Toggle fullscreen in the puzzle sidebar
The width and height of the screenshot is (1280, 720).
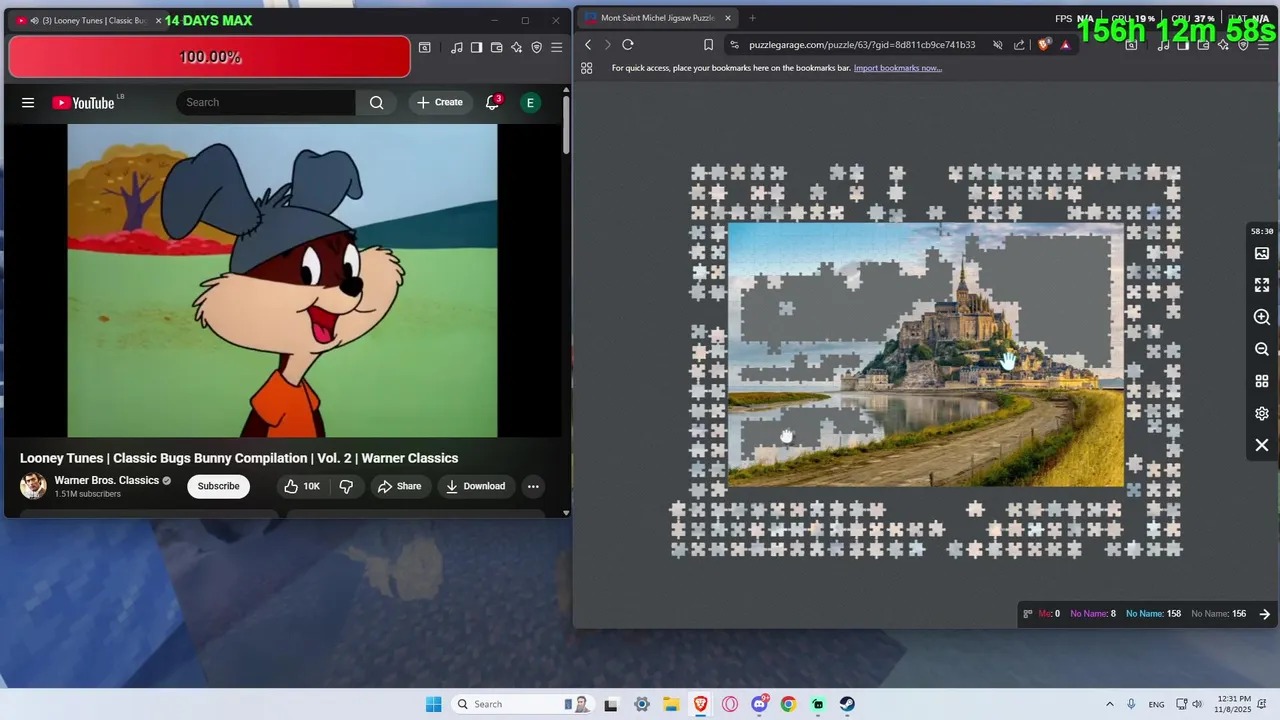[x=1262, y=285]
